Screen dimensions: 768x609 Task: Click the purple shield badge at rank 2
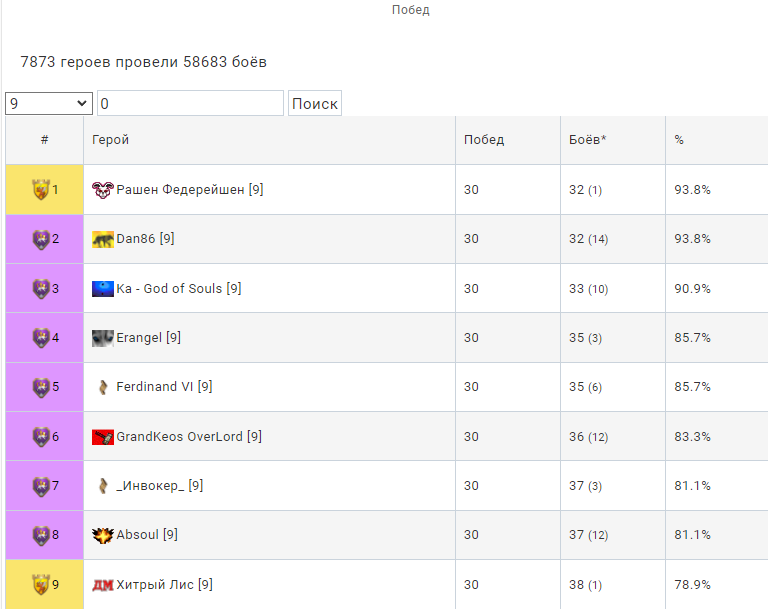pos(41,239)
